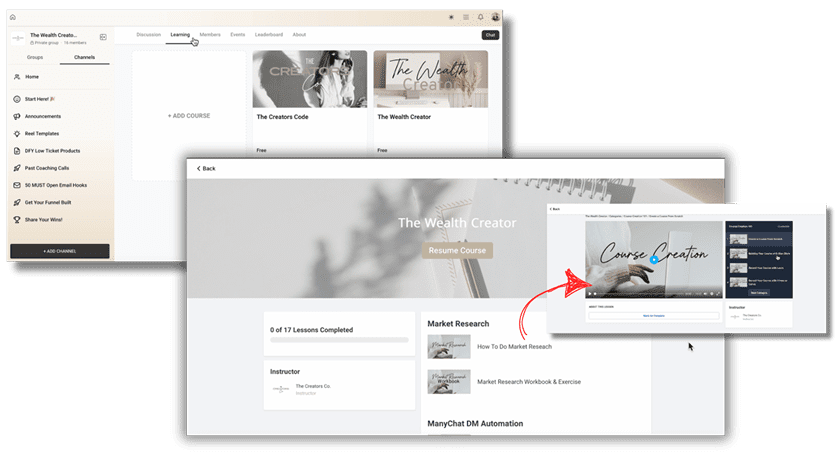Toggle the light/dark theme sun icon
Image resolution: width=837 pixels, height=471 pixels.
[451, 17]
